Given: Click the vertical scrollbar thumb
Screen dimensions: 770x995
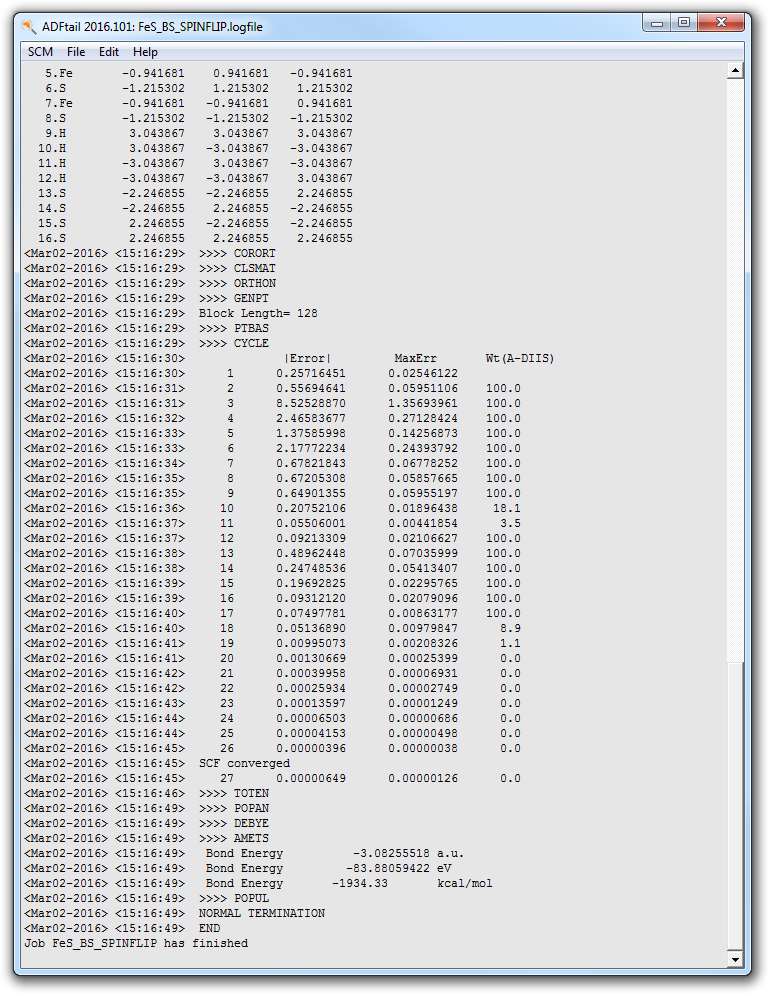Looking at the screenshot, I should (735, 806).
